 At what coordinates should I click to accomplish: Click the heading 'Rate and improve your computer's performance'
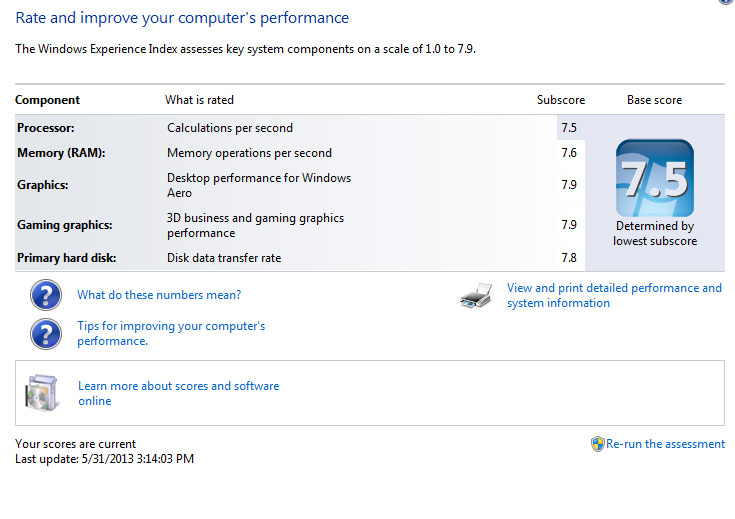coord(182,18)
